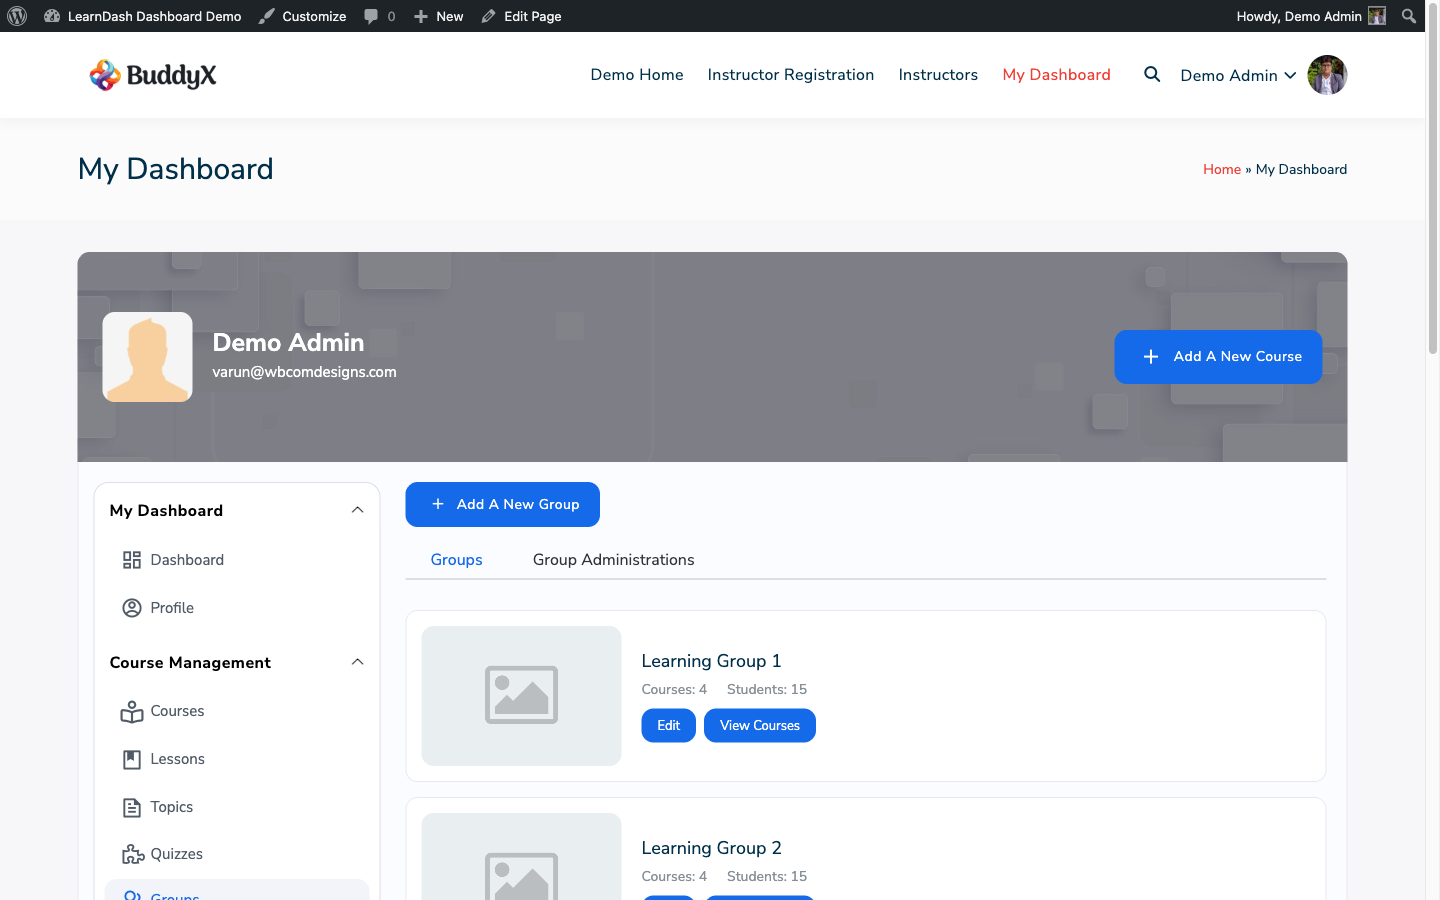1440x900 pixels.
Task: Open the Courses section icon in sidebar
Action: tap(132, 711)
